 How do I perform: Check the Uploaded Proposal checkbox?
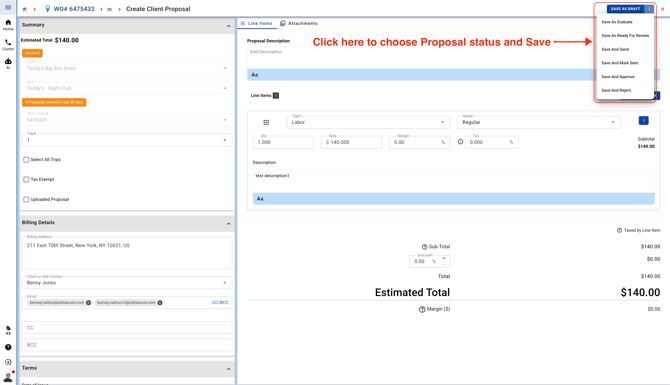point(26,199)
